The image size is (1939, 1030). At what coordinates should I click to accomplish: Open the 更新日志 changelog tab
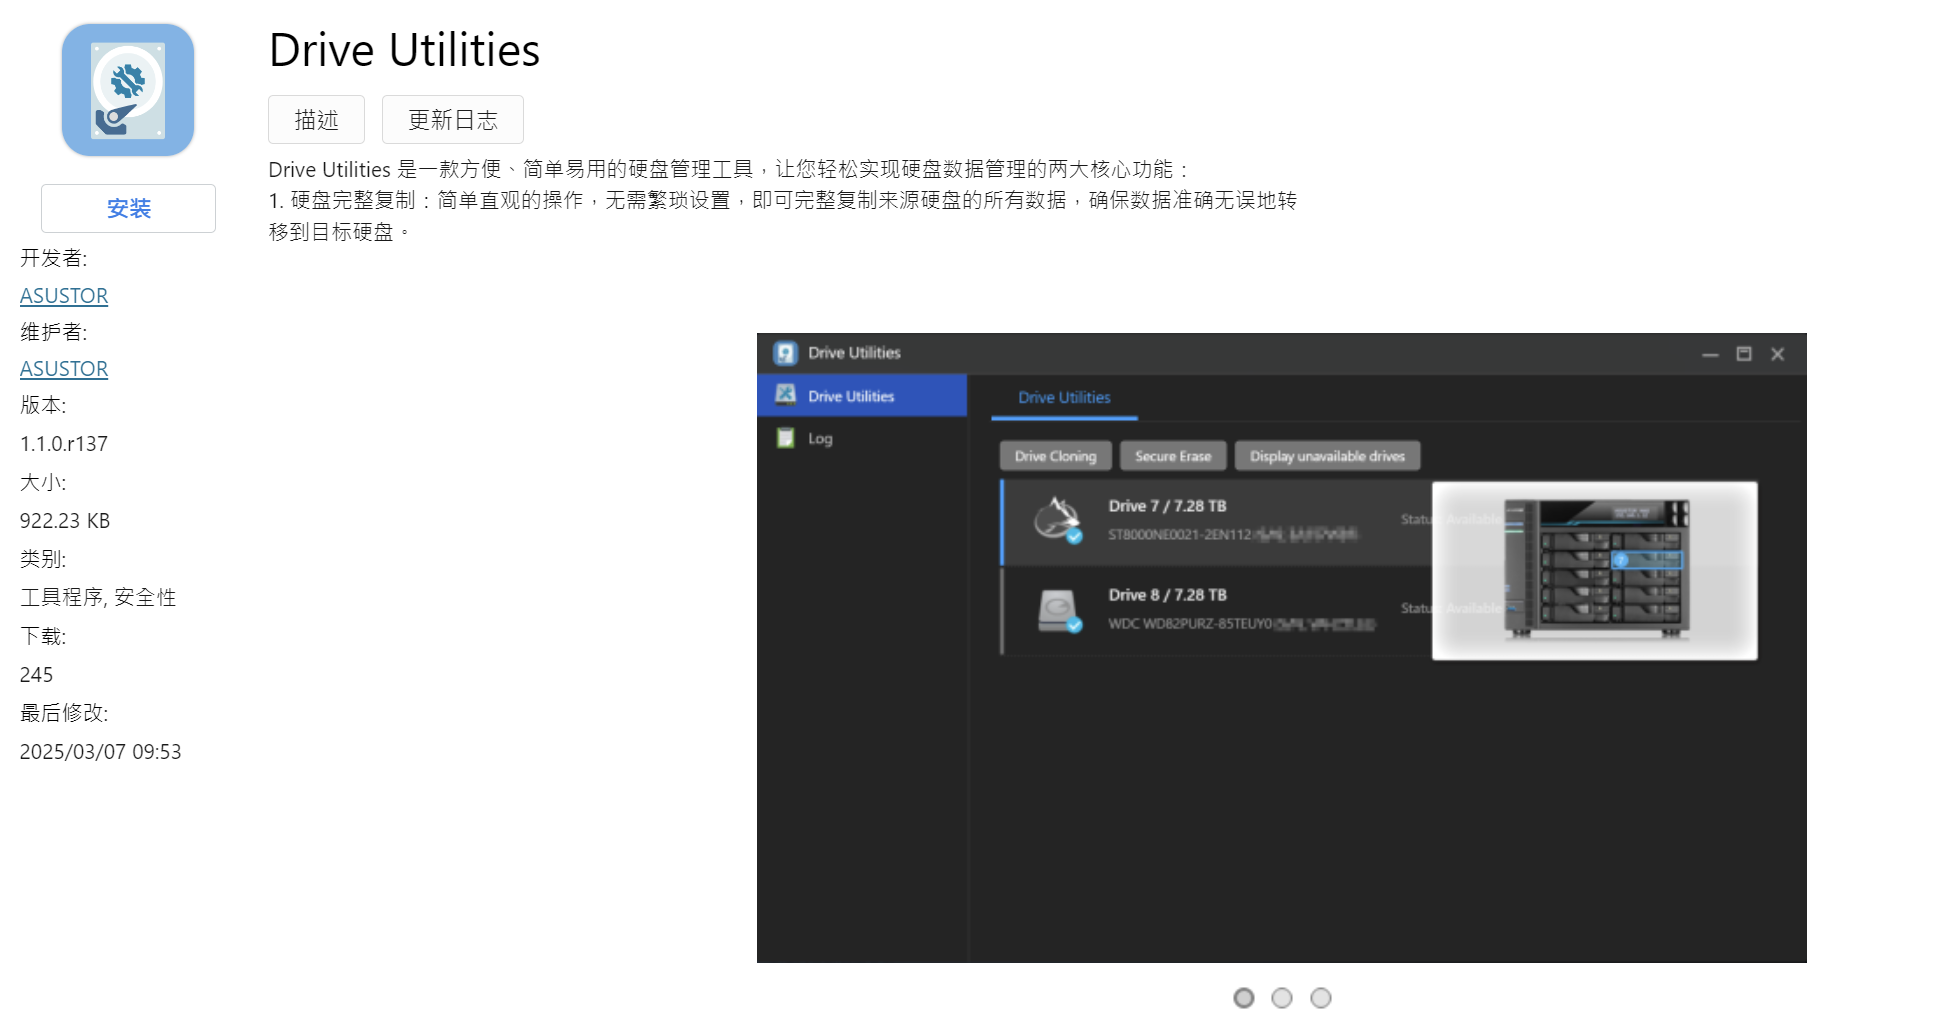point(453,120)
